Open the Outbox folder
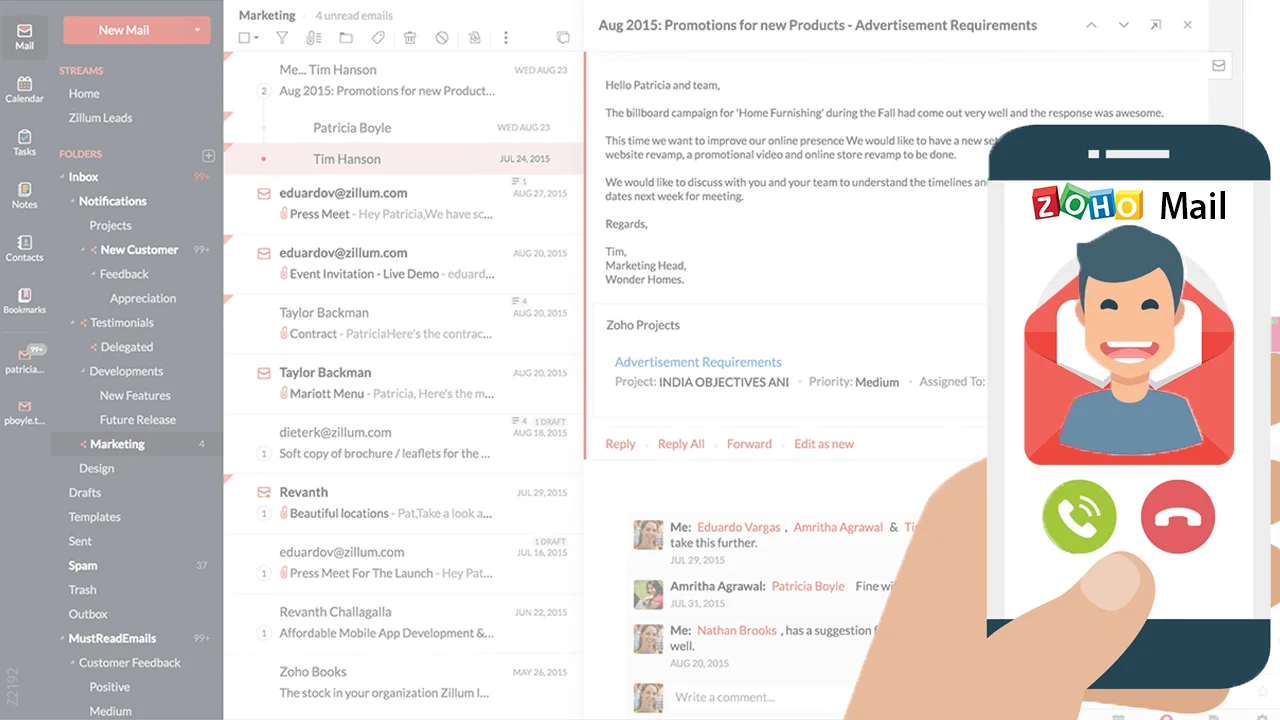Screen dimensions: 1280x720 point(88,614)
